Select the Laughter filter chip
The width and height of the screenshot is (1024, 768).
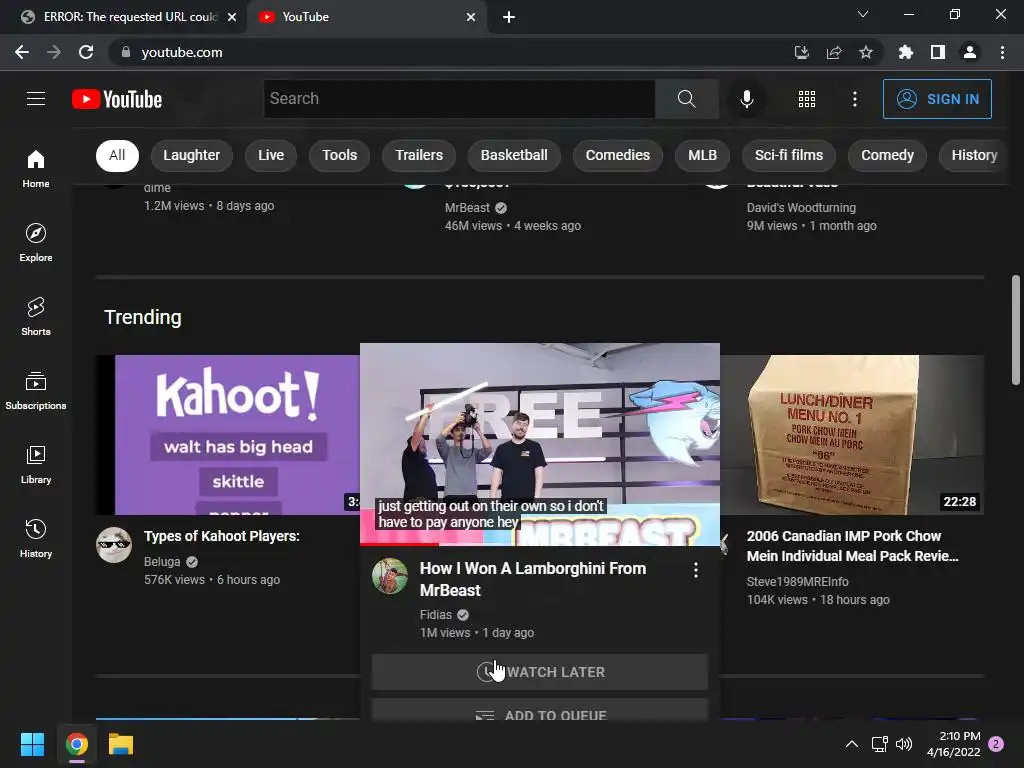[x=191, y=155]
